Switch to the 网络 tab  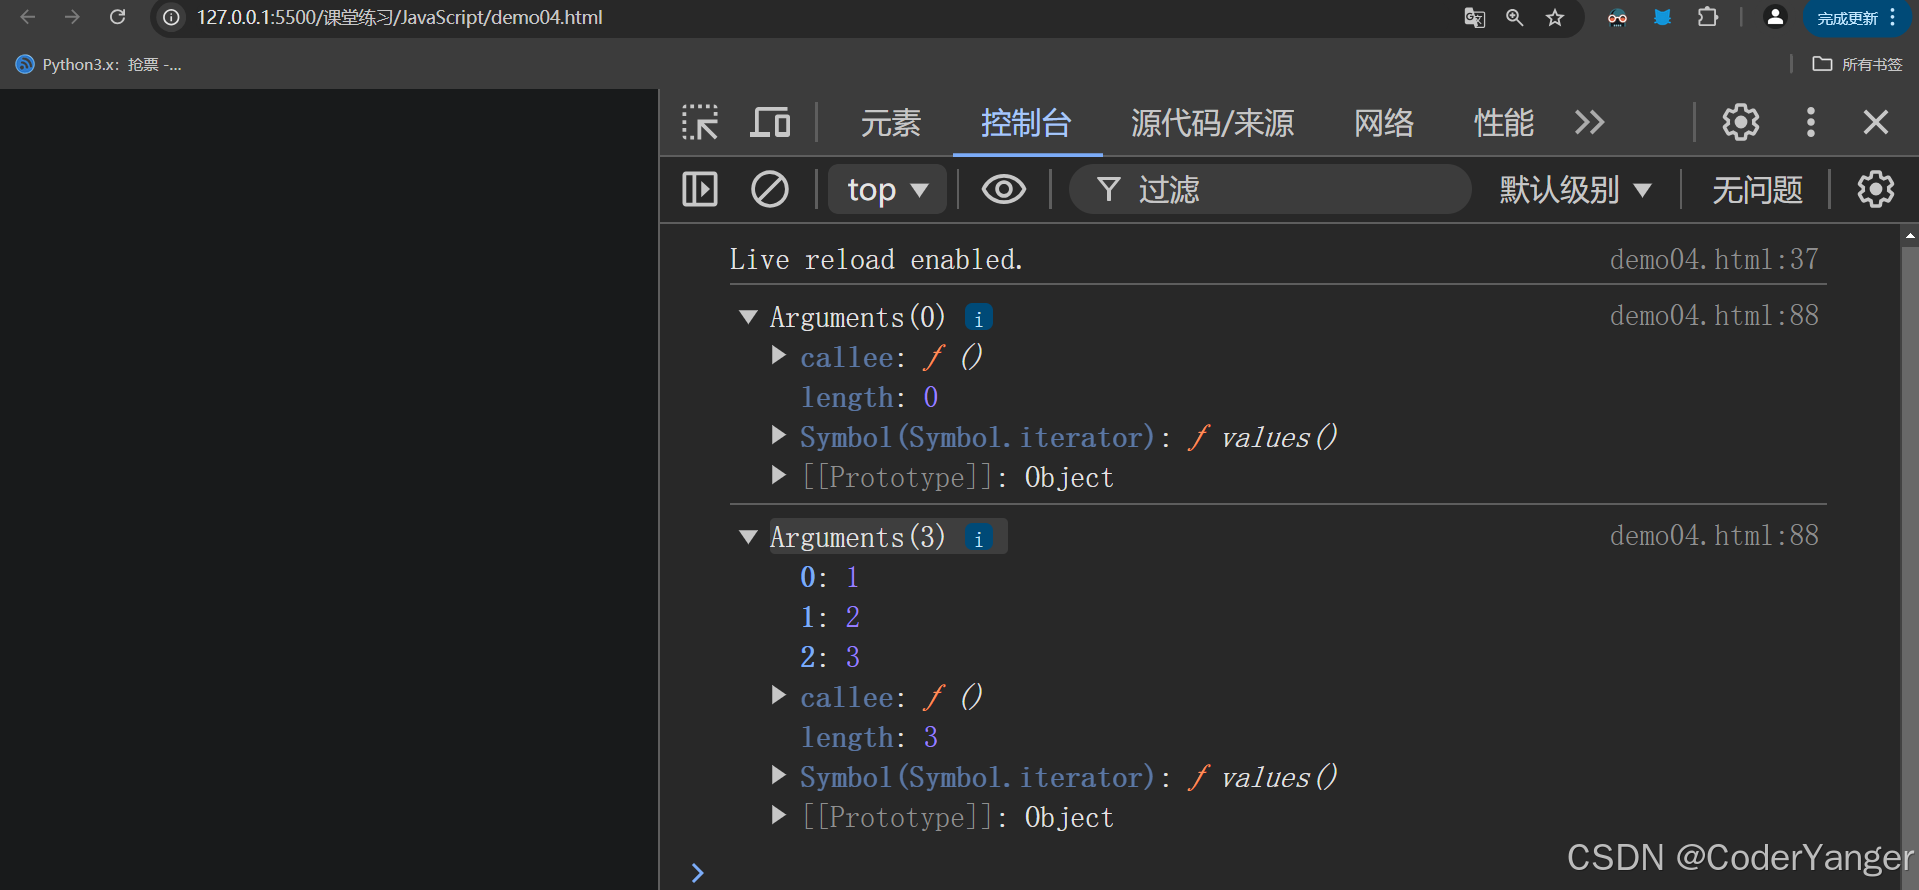pyautogui.click(x=1384, y=123)
